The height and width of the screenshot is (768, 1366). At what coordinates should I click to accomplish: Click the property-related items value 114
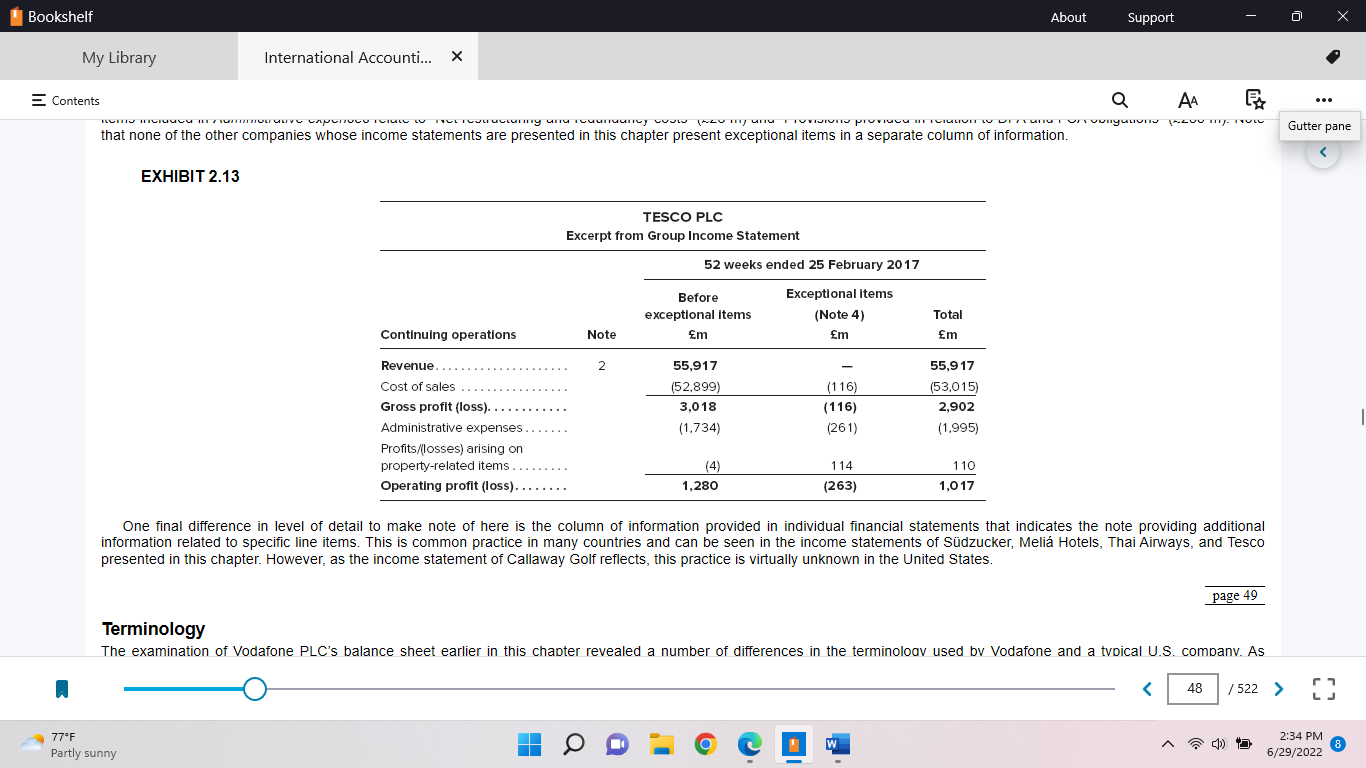(x=841, y=466)
